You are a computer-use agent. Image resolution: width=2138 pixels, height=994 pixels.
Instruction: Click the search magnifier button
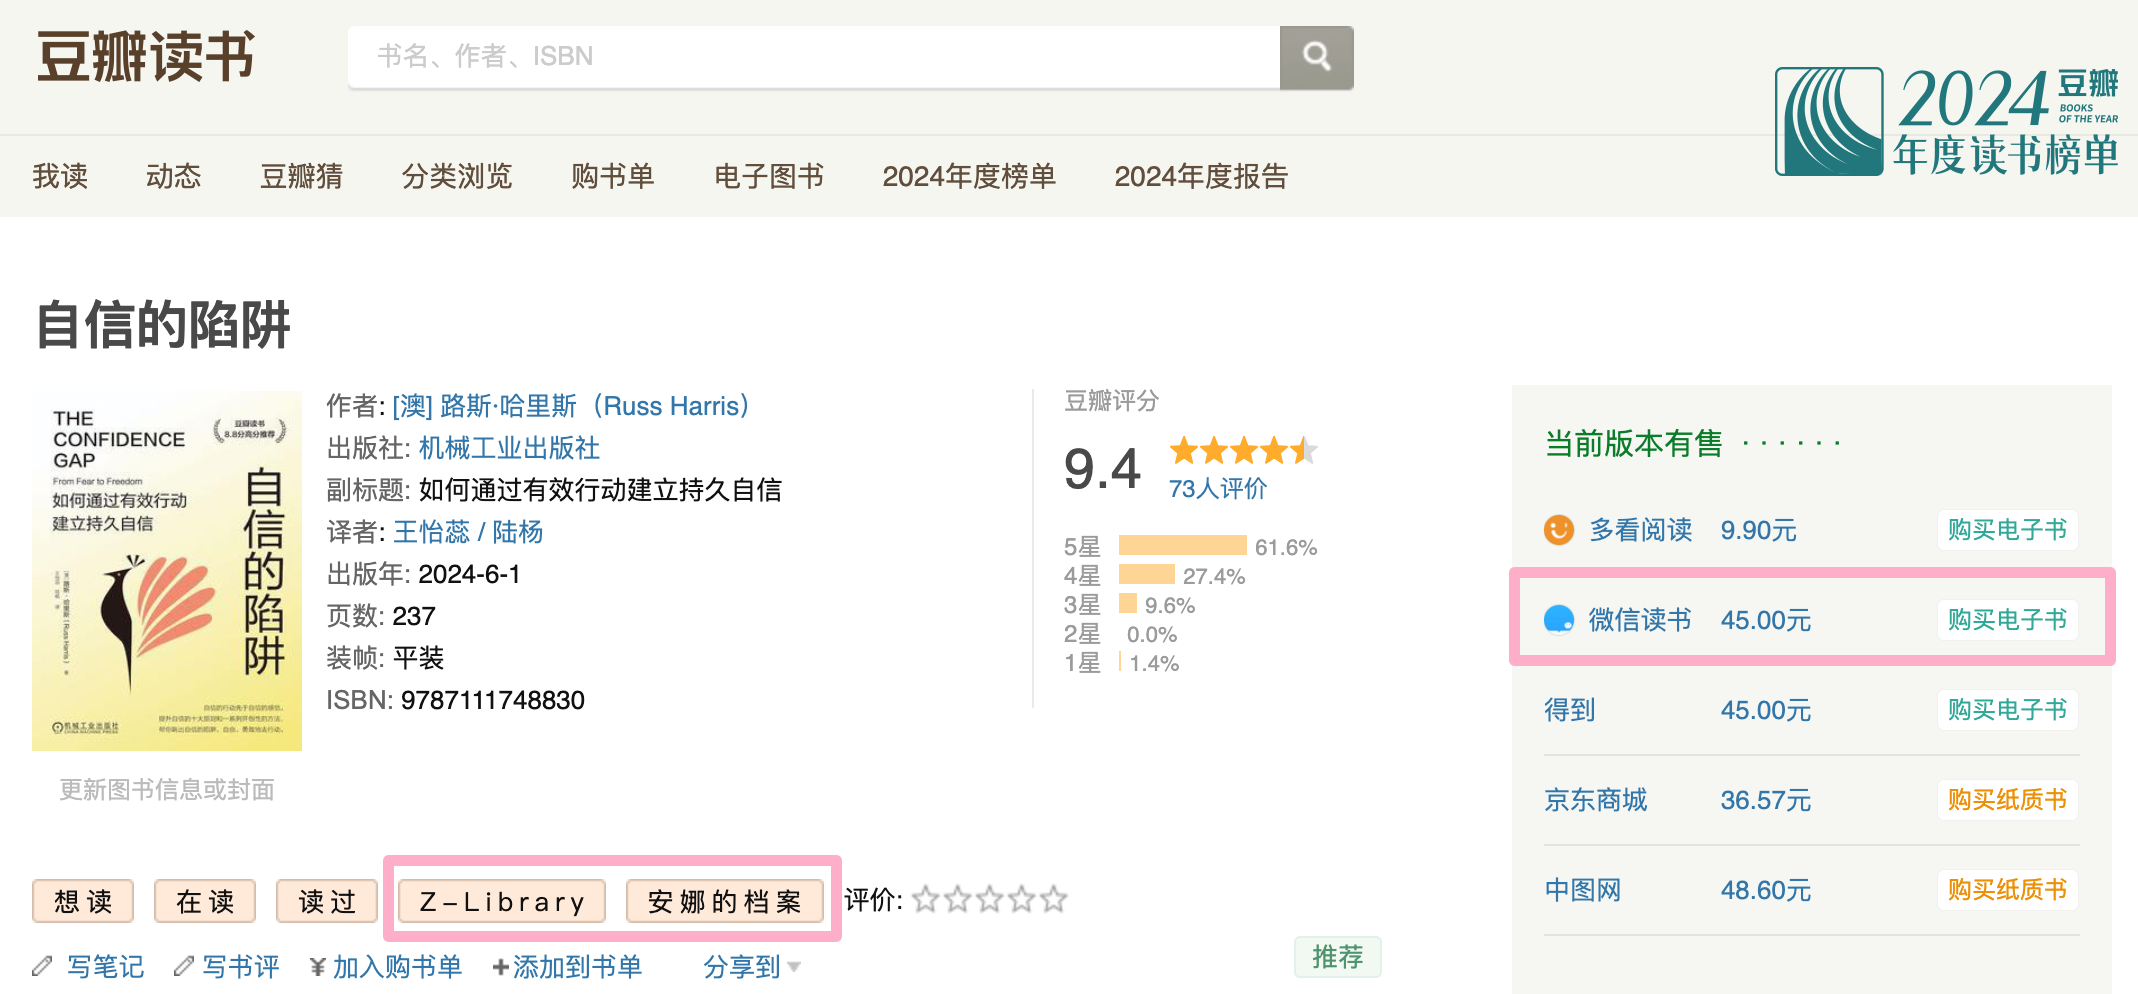coord(1316,57)
